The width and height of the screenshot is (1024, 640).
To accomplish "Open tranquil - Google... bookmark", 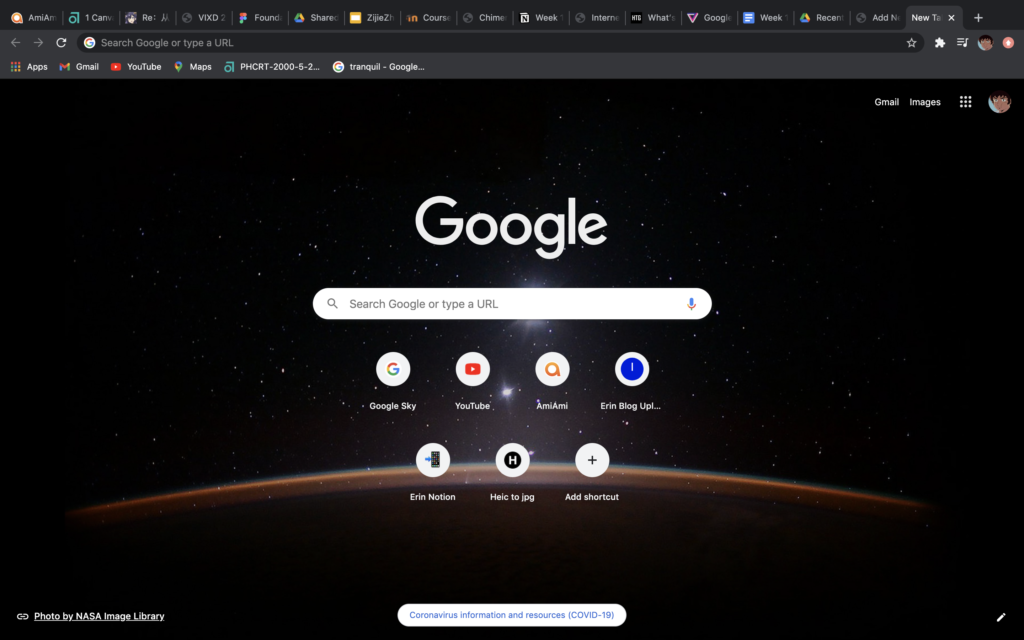I will [x=379, y=67].
